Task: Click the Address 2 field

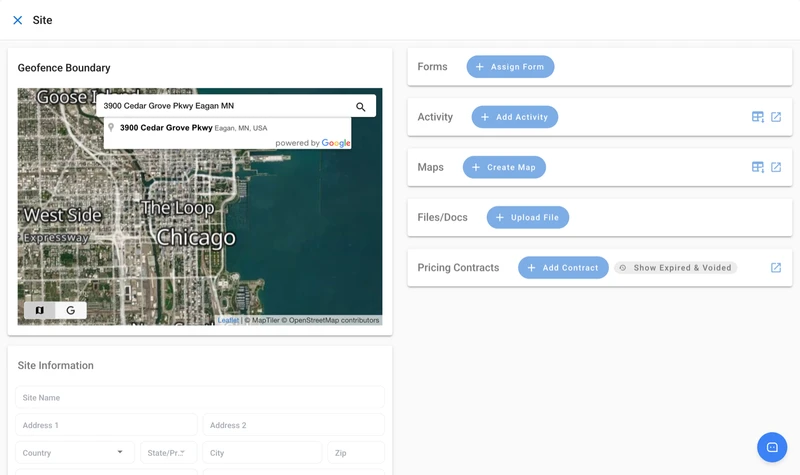Action: coord(293,425)
